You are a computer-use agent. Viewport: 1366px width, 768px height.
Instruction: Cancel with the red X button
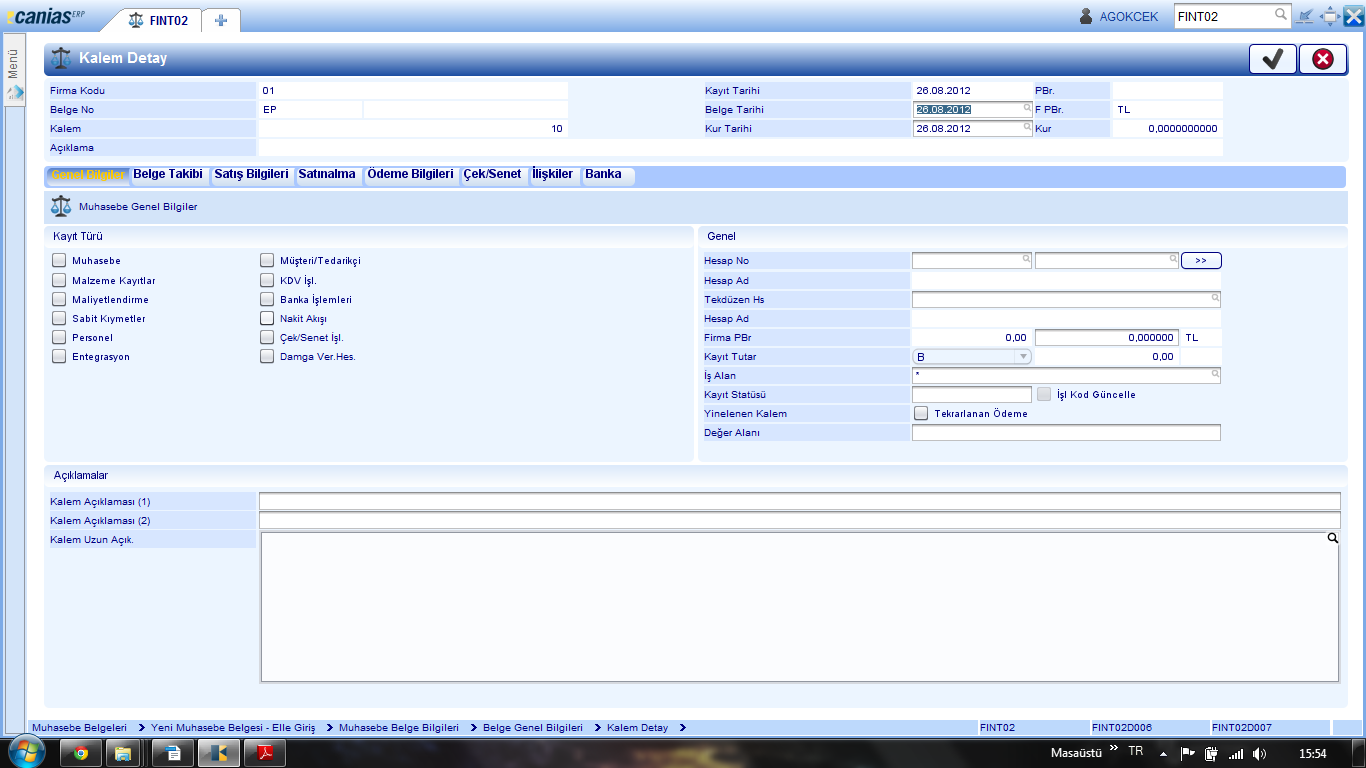click(1323, 59)
